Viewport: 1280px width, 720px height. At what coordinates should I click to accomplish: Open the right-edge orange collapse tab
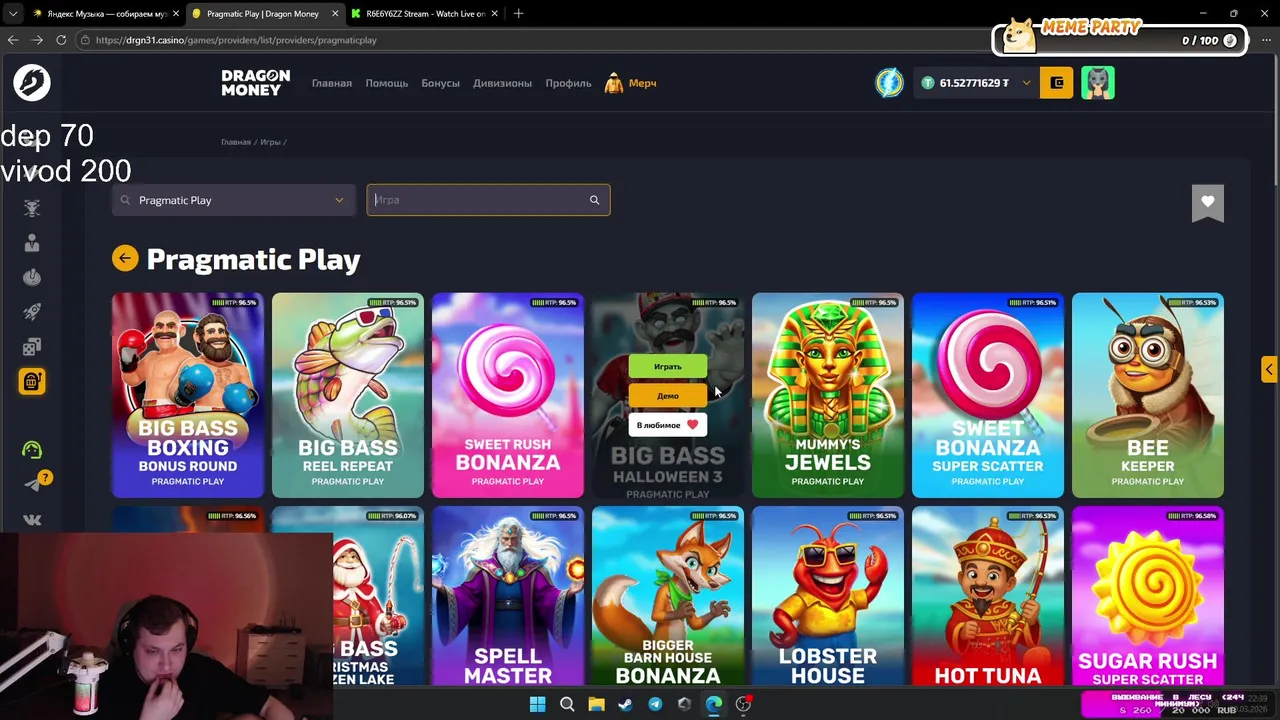[1269, 369]
